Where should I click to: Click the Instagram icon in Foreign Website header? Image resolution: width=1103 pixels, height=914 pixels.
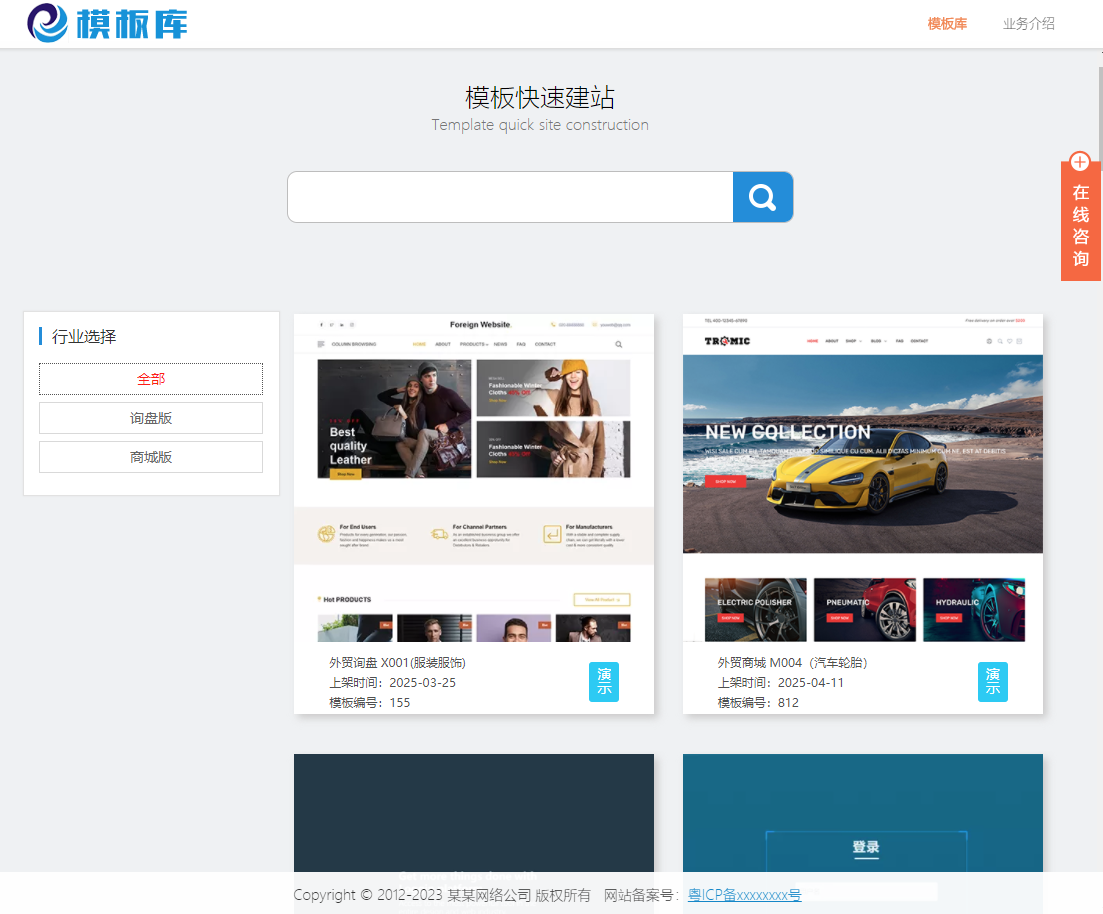click(x=351, y=325)
